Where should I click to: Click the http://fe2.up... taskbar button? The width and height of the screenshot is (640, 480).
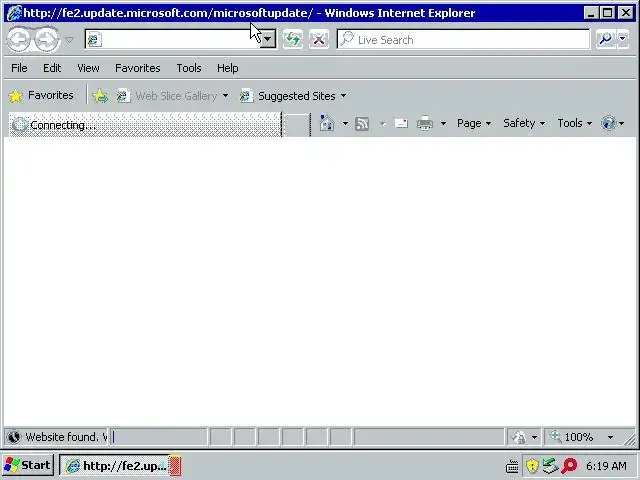[120, 466]
